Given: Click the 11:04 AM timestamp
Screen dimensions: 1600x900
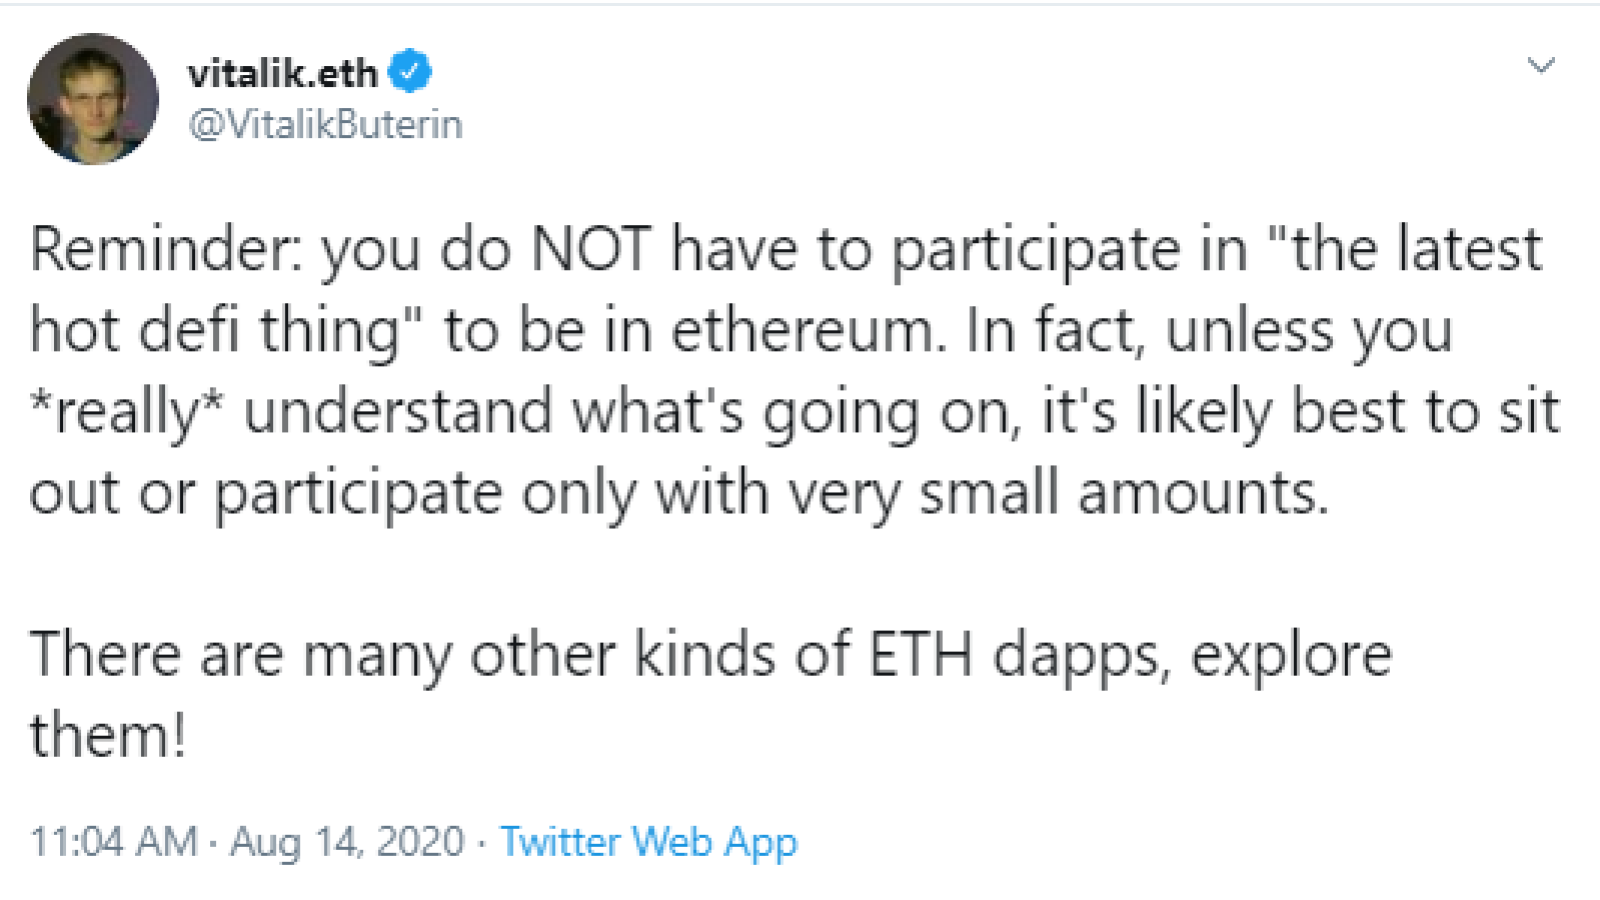Looking at the screenshot, I should pyautogui.click(x=114, y=842).
